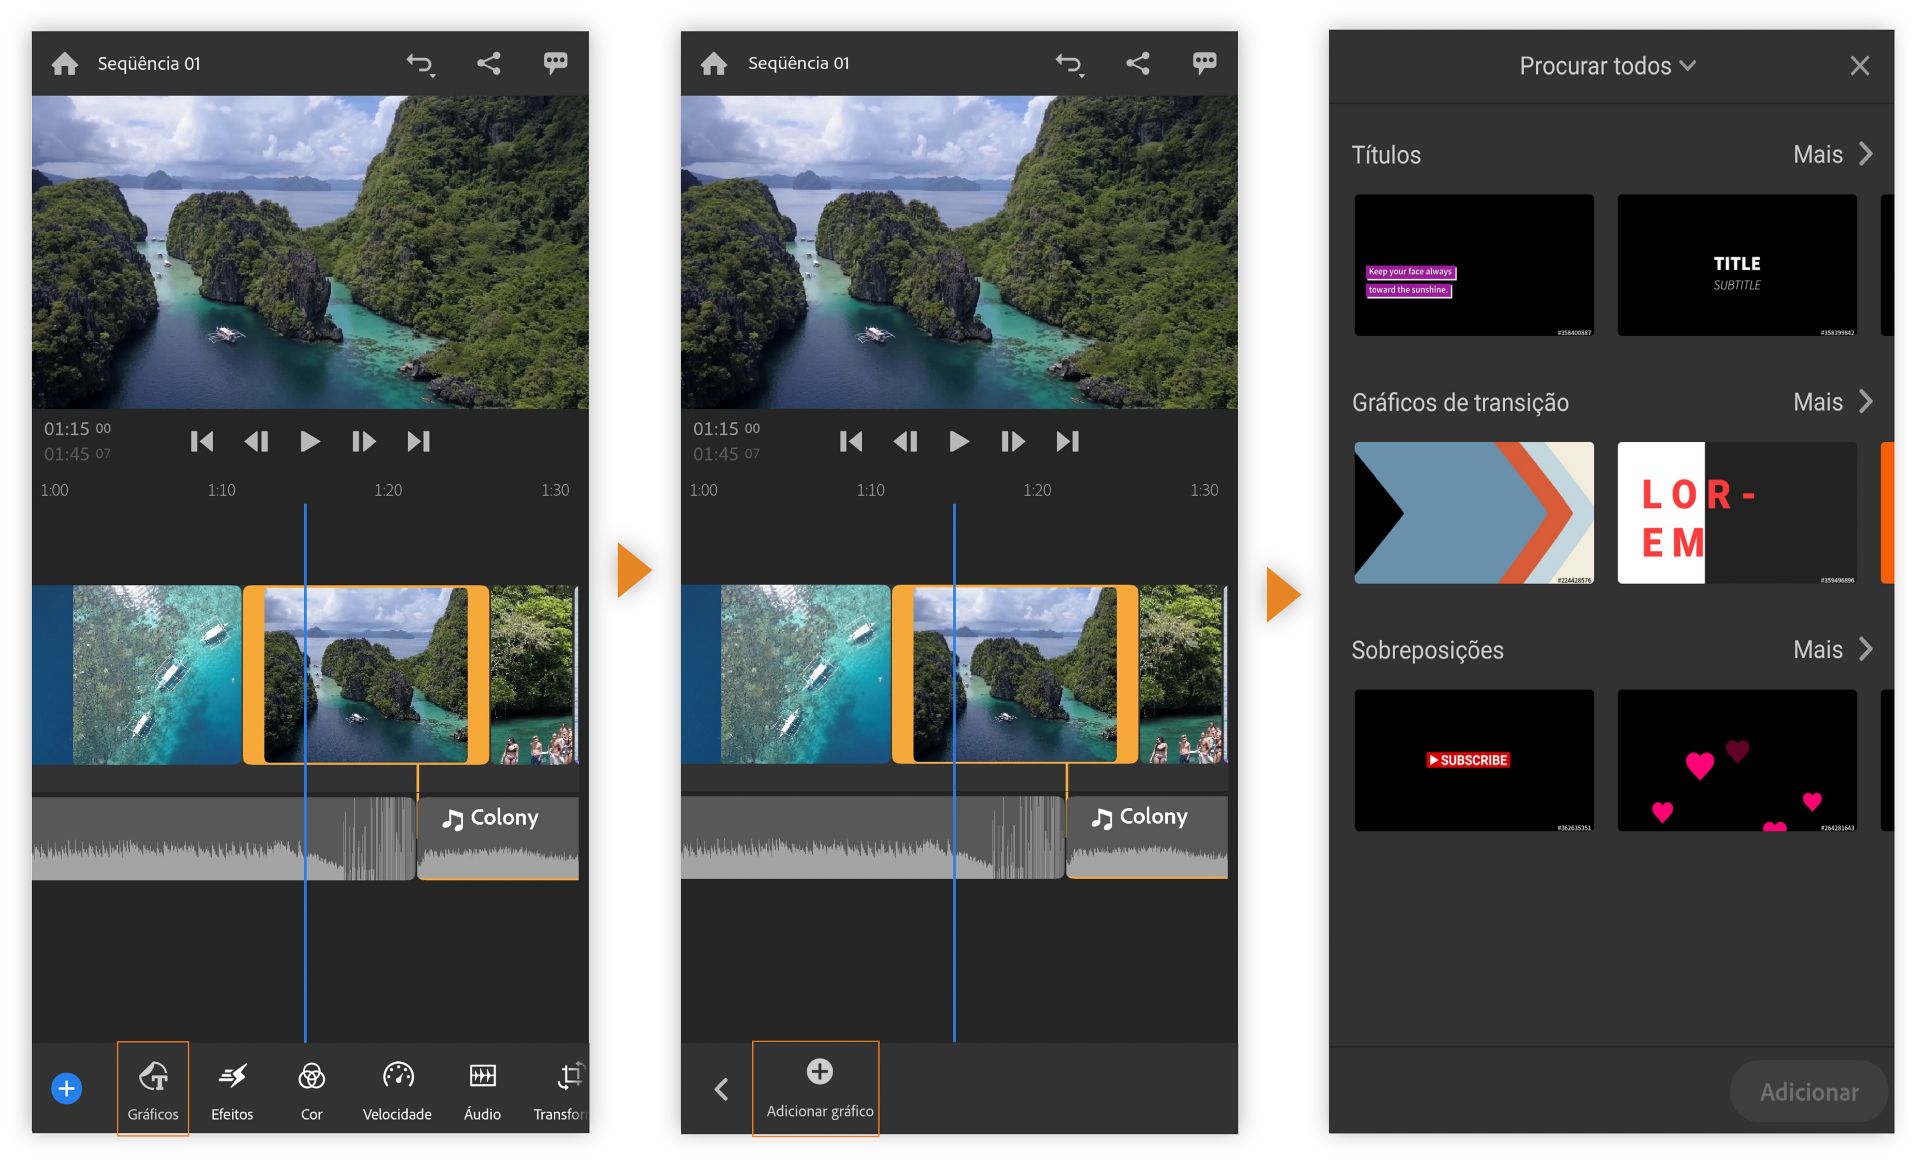Image resolution: width=1920 pixels, height=1163 pixels.
Task: Open comments icon in left screen
Action: tap(555, 64)
